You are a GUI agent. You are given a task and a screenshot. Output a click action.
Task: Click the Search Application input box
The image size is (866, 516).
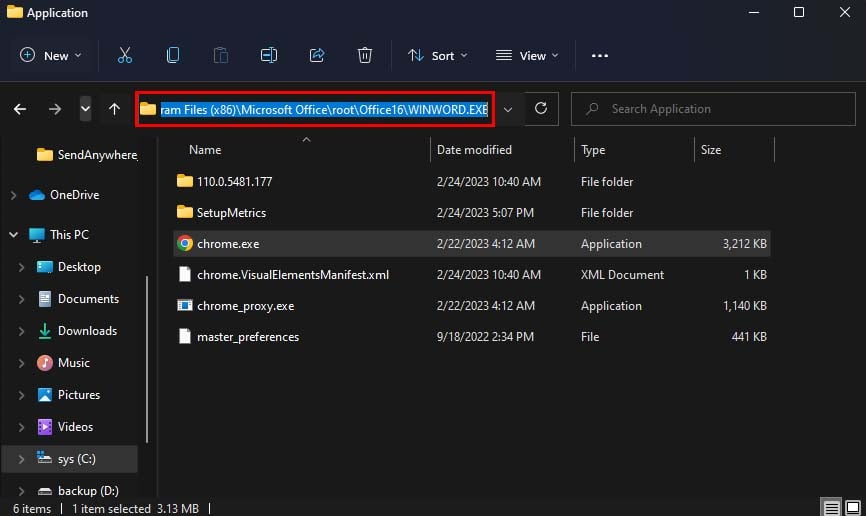coord(720,109)
